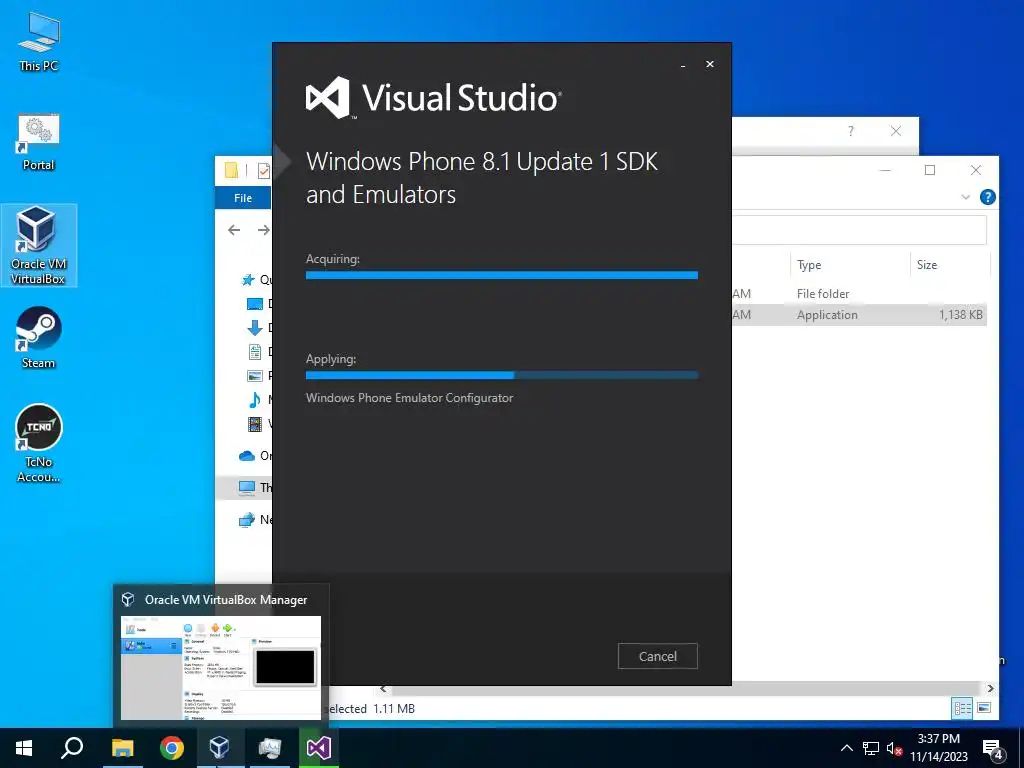Click the Explorer properties checkmark toolbar icon
1024x768 pixels.
point(264,171)
